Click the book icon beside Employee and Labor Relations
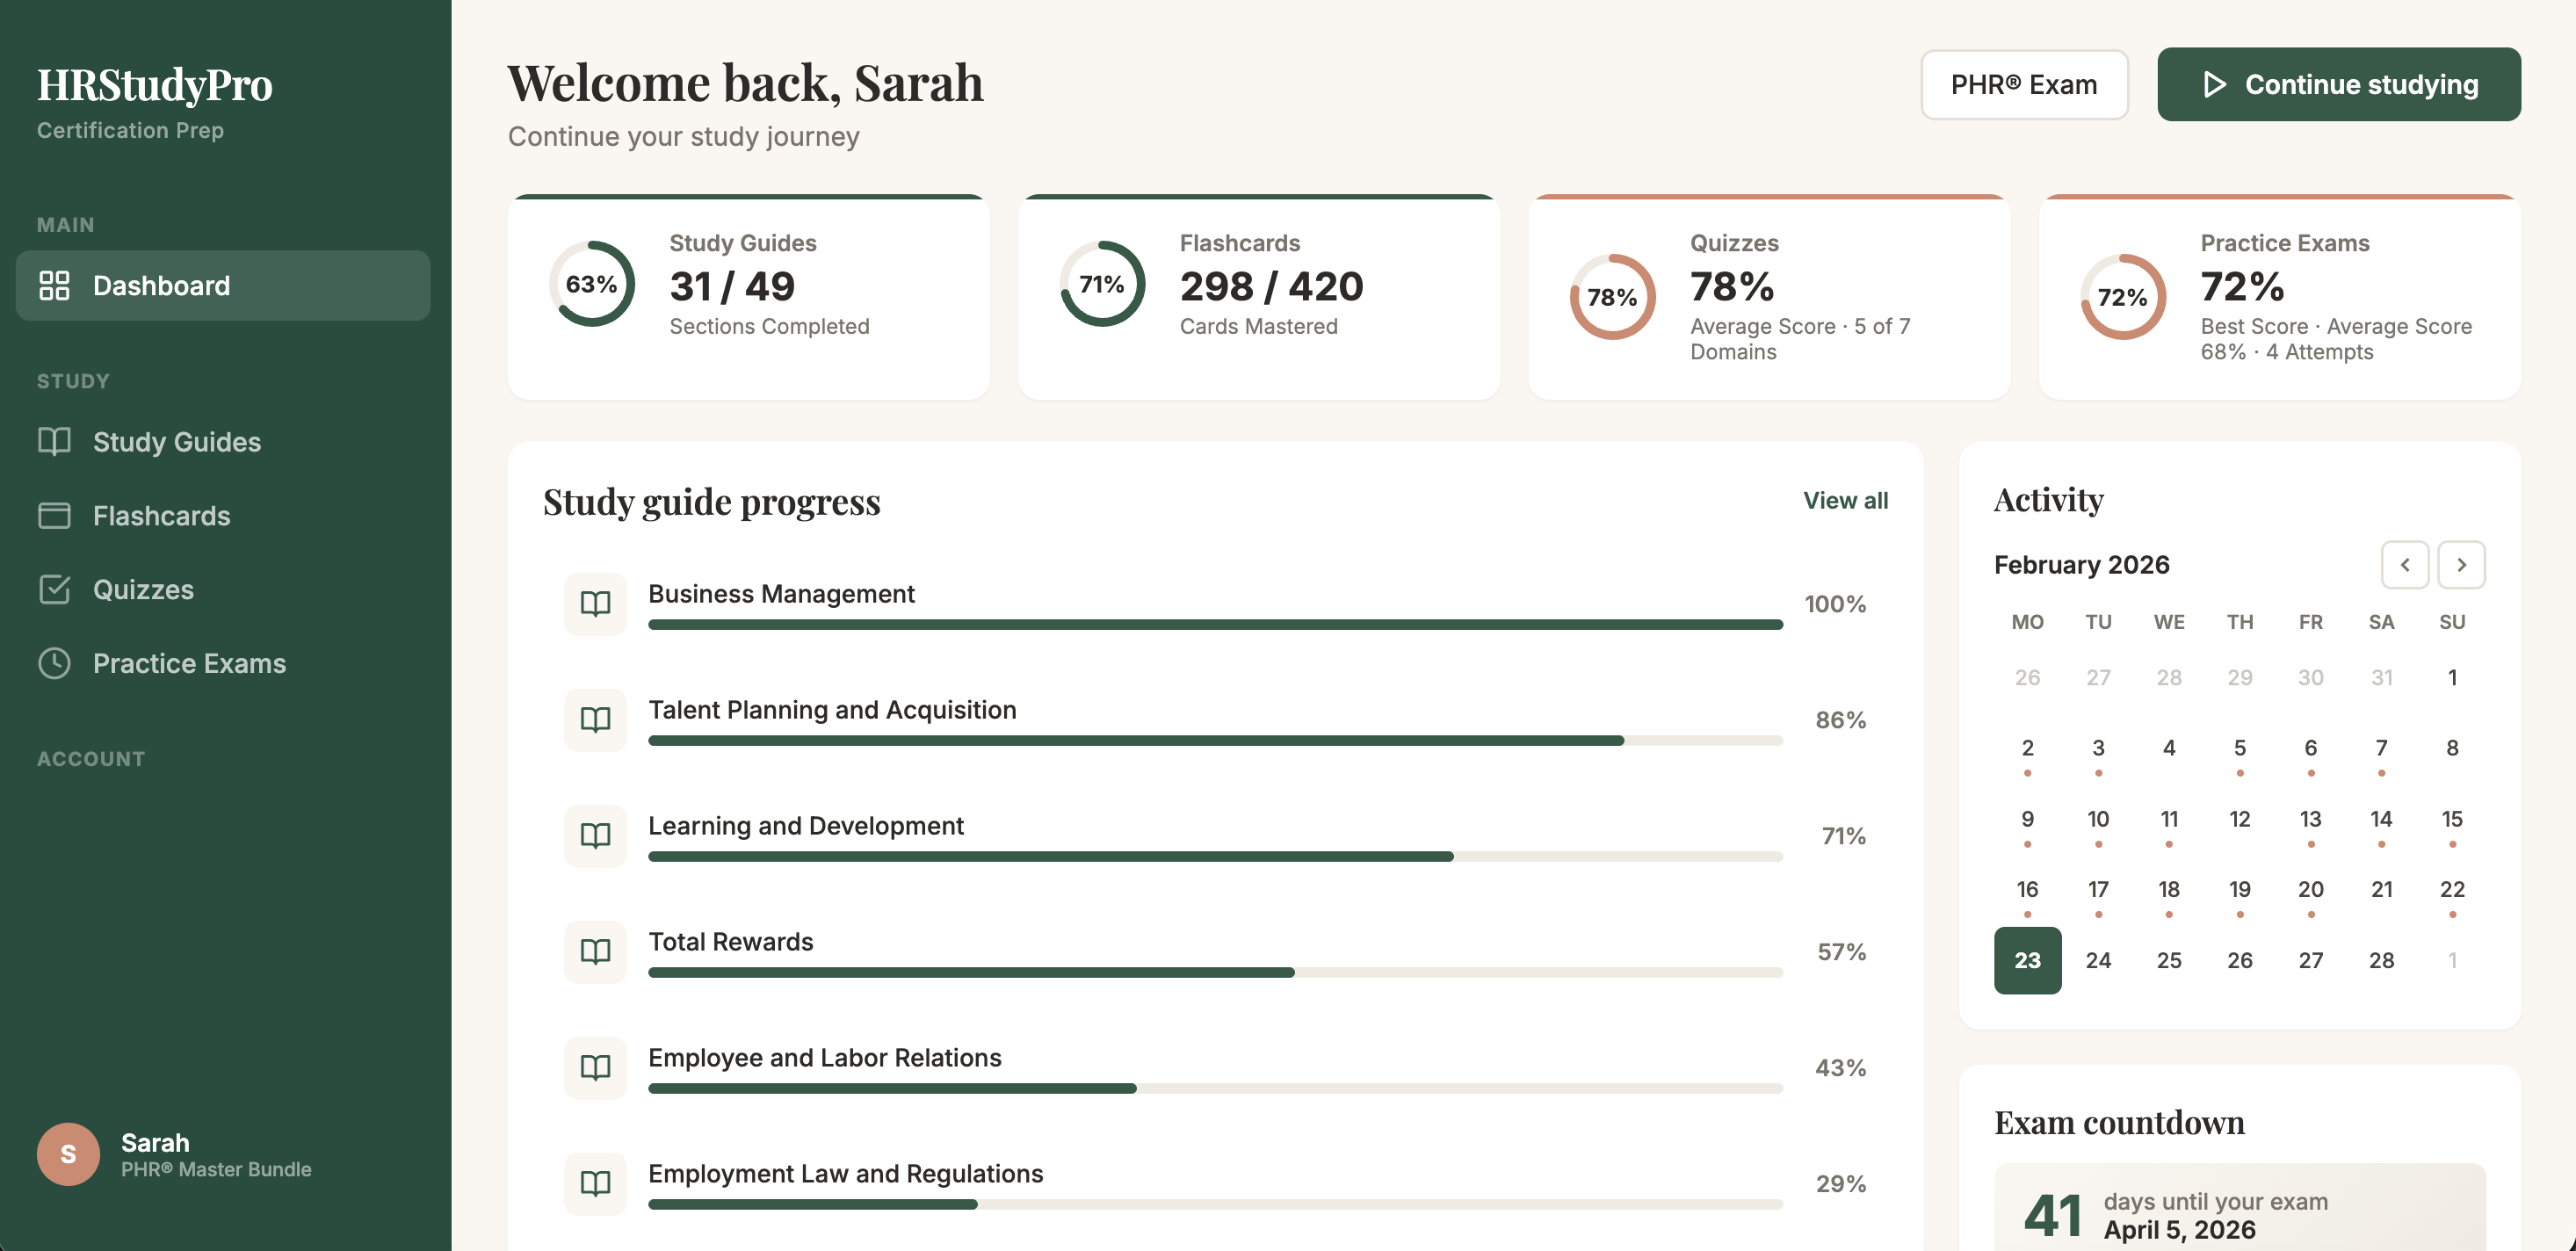This screenshot has height=1251, width=2576. (595, 1068)
